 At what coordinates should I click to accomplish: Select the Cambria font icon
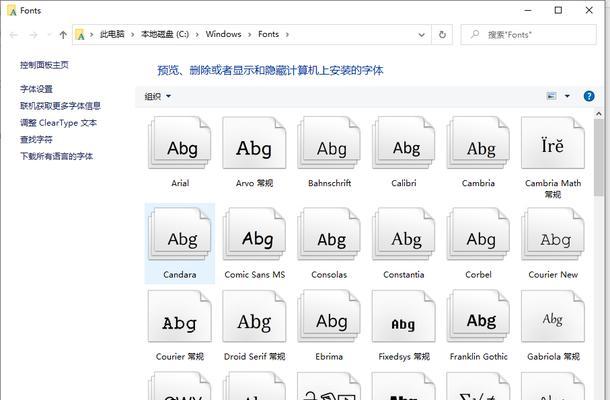pos(478,143)
